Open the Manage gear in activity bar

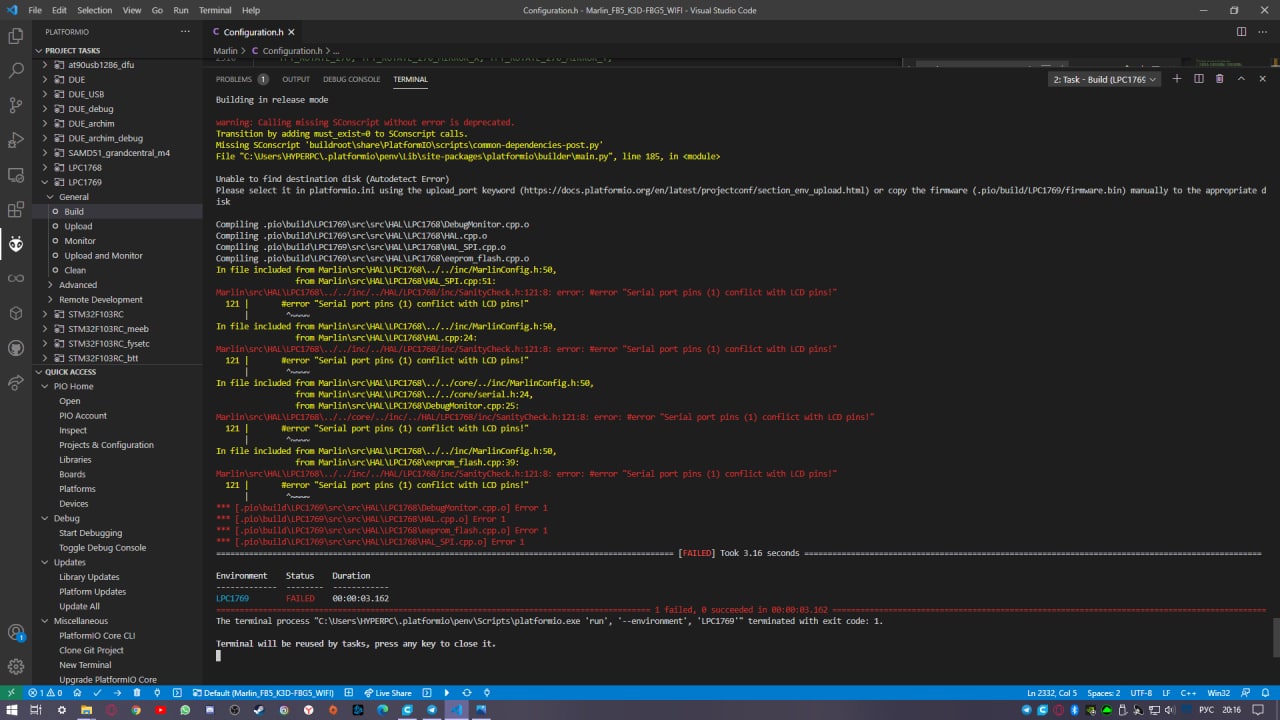pyautogui.click(x=16, y=666)
